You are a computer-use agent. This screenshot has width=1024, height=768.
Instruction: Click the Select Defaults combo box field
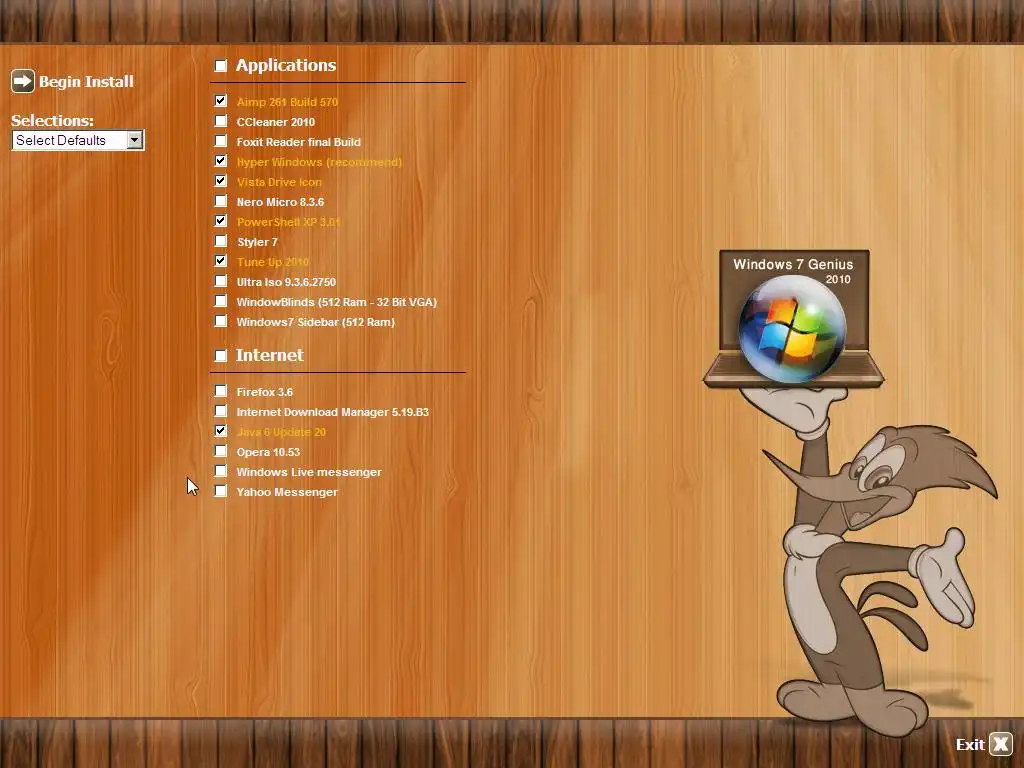[78, 140]
